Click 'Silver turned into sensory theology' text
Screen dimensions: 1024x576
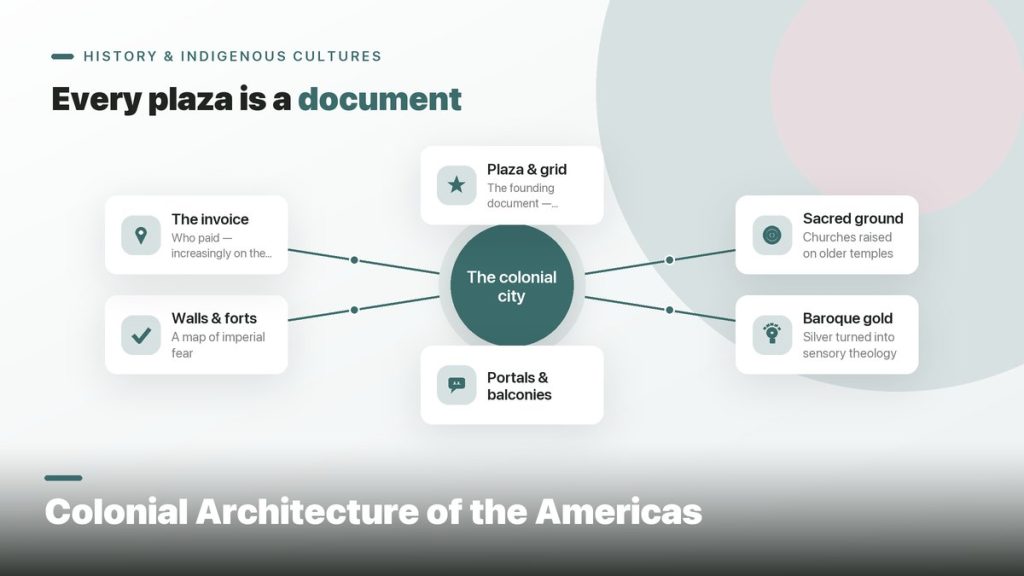[x=849, y=345]
